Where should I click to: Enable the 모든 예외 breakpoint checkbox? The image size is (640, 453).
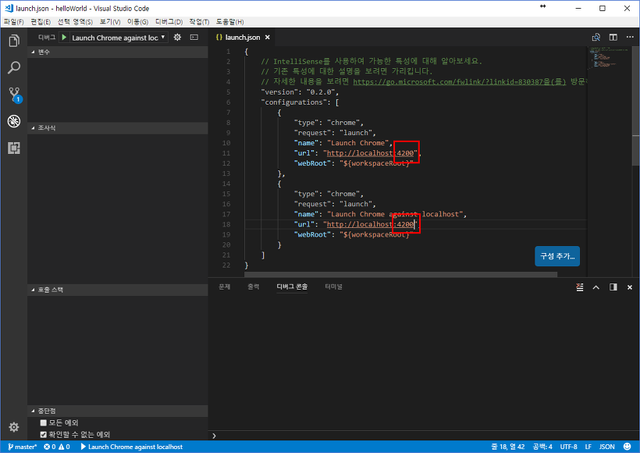(43, 423)
